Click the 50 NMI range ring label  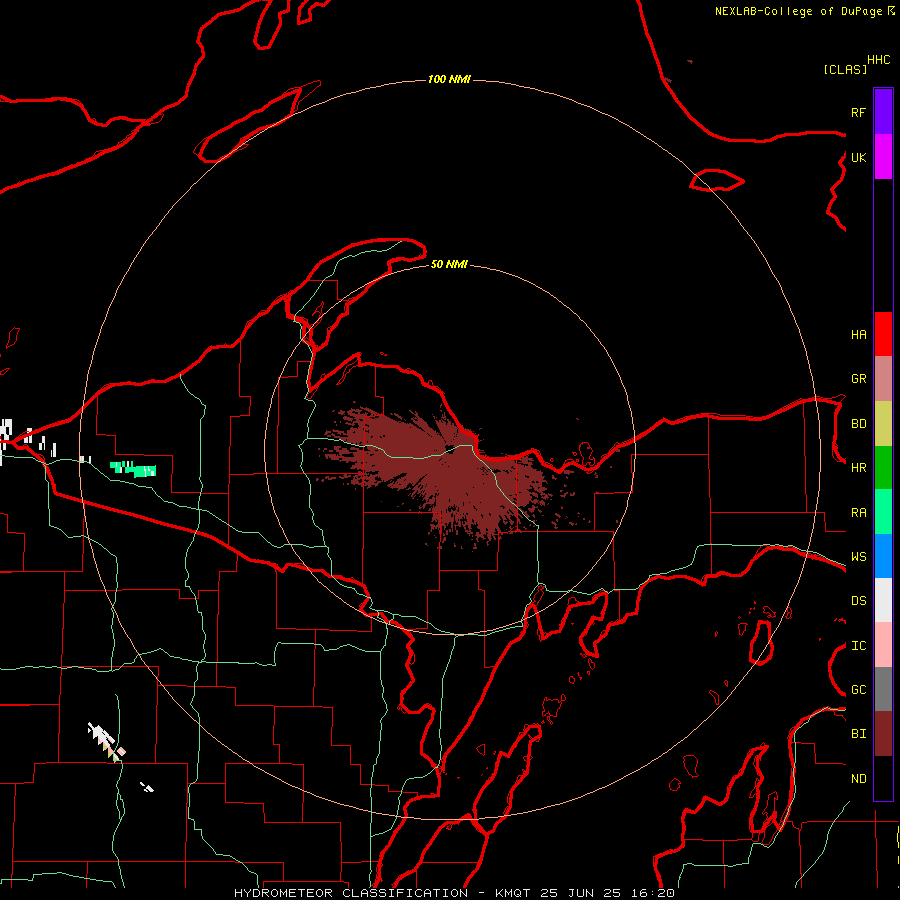click(x=449, y=265)
